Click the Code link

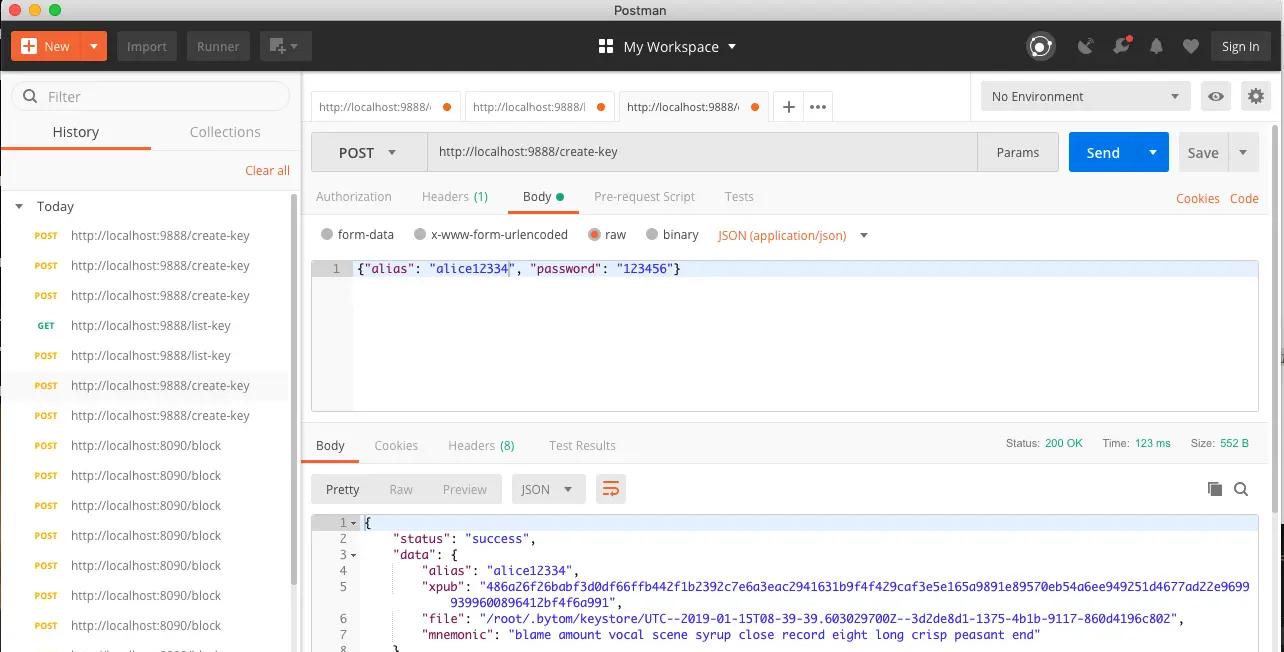1244,198
